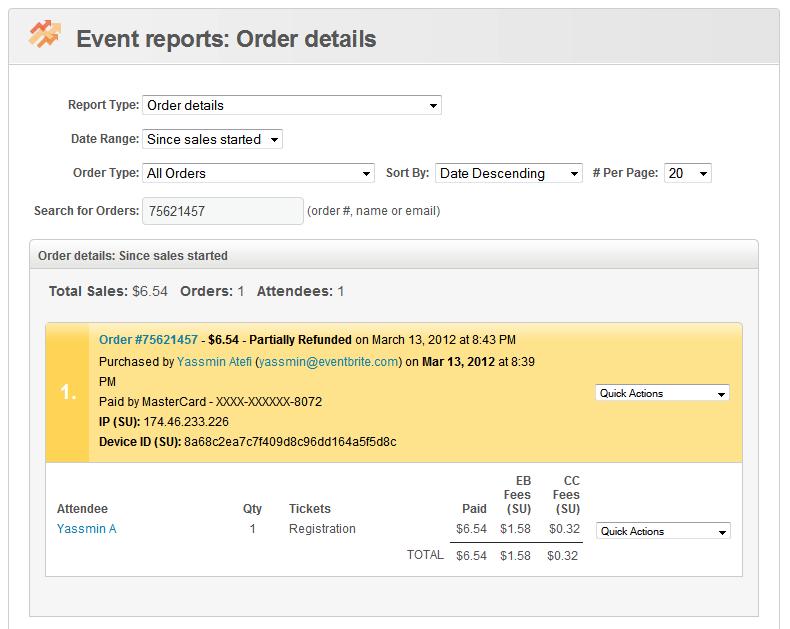
Task: Click the yassmin@eventbrite.com email link
Action: pos(328,362)
